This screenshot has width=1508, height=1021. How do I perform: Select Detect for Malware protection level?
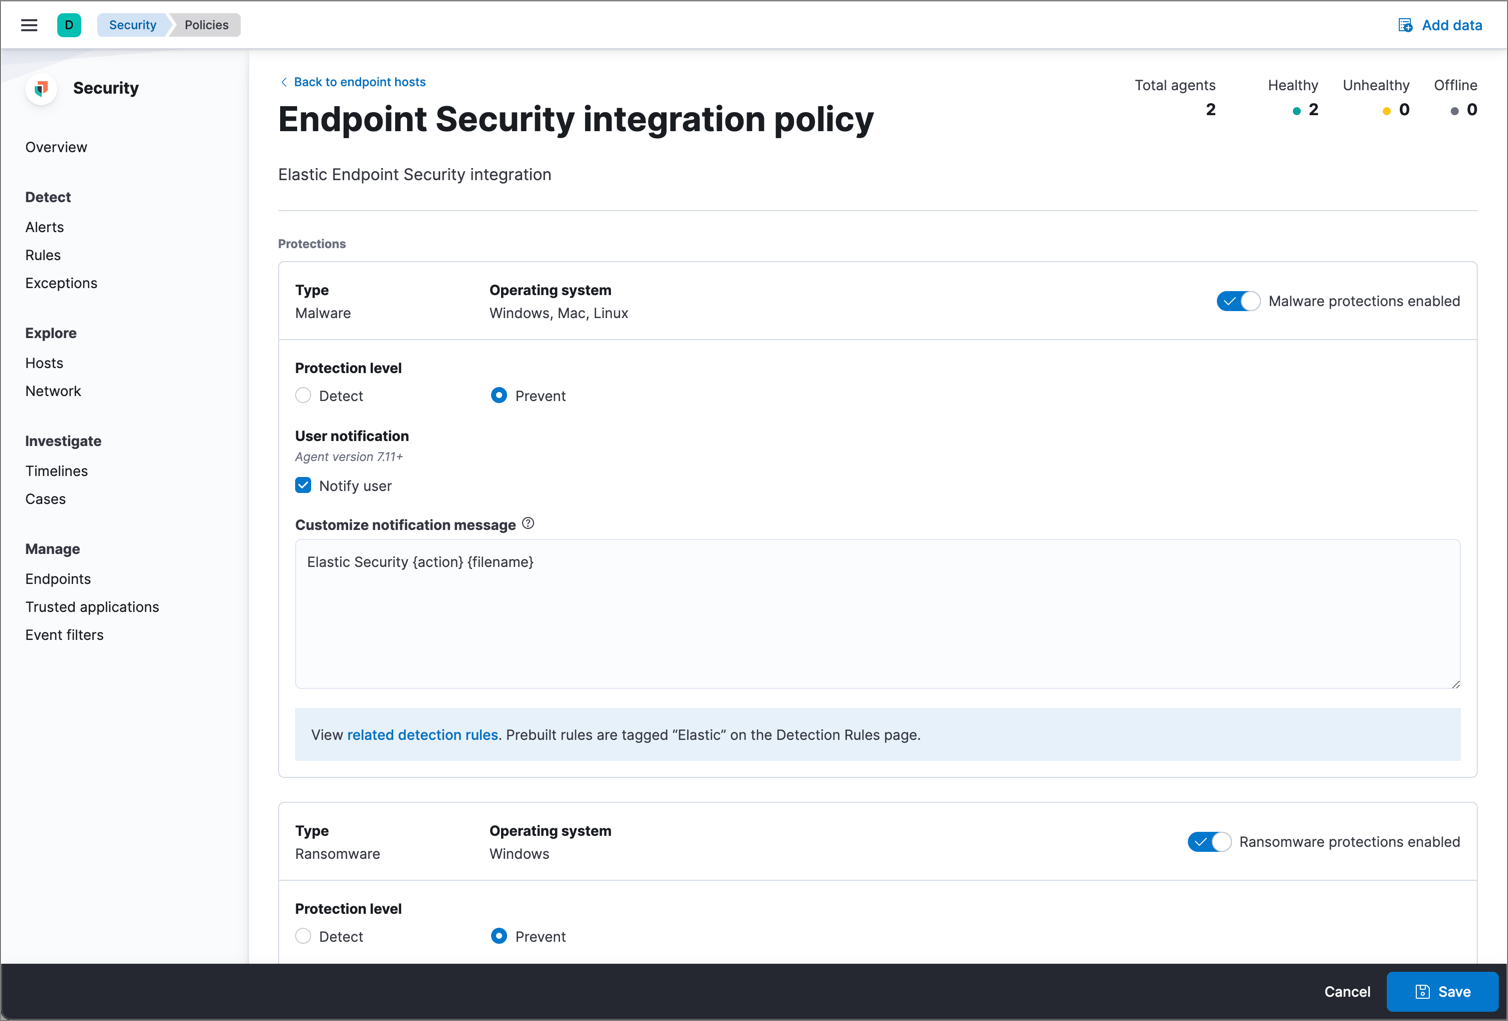pyautogui.click(x=303, y=395)
